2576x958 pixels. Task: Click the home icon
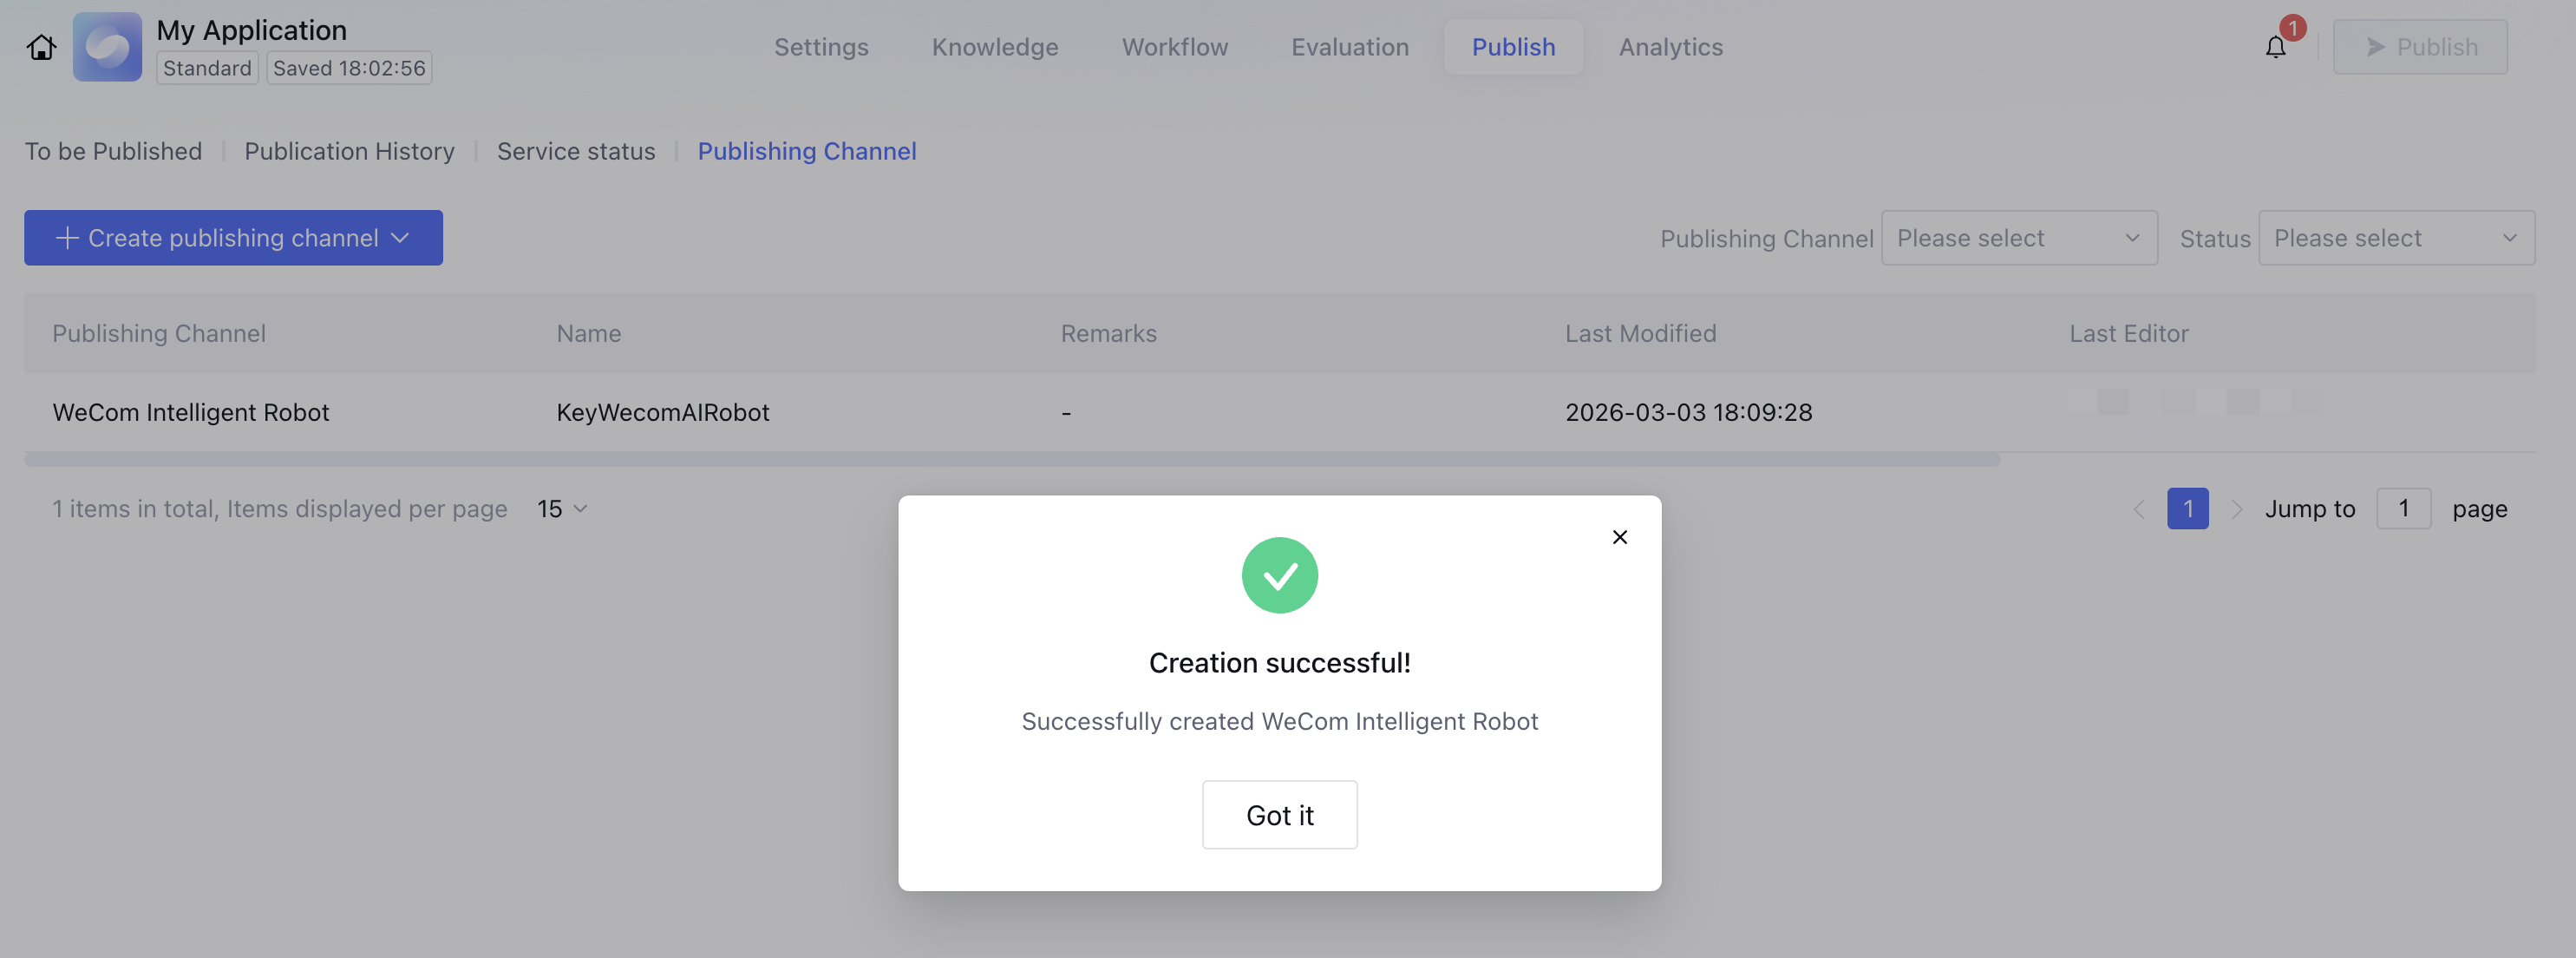pyautogui.click(x=41, y=47)
